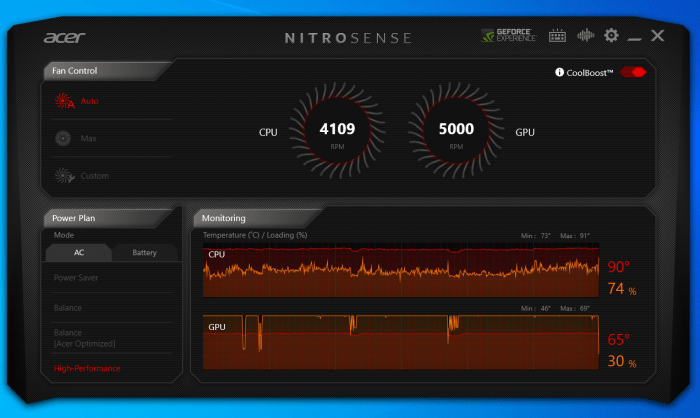Select the Max fan mode icon

tap(63, 138)
